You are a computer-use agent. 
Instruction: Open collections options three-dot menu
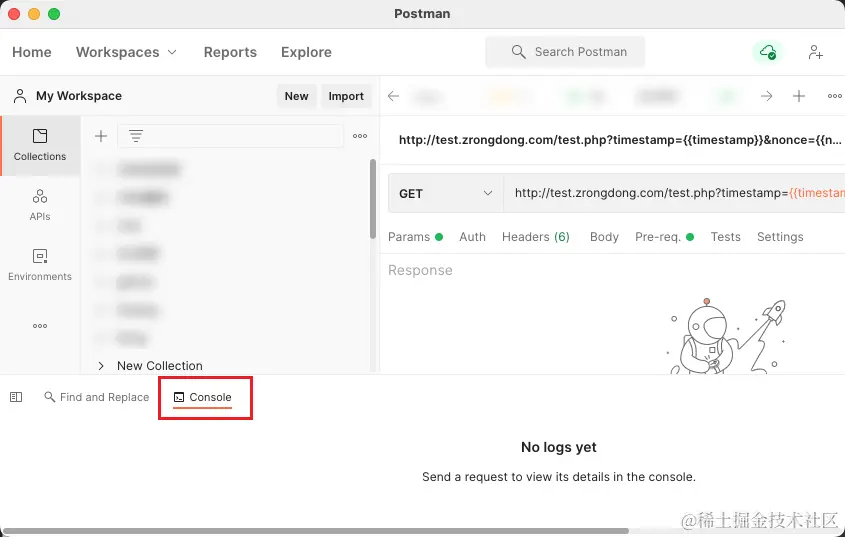tap(360, 136)
